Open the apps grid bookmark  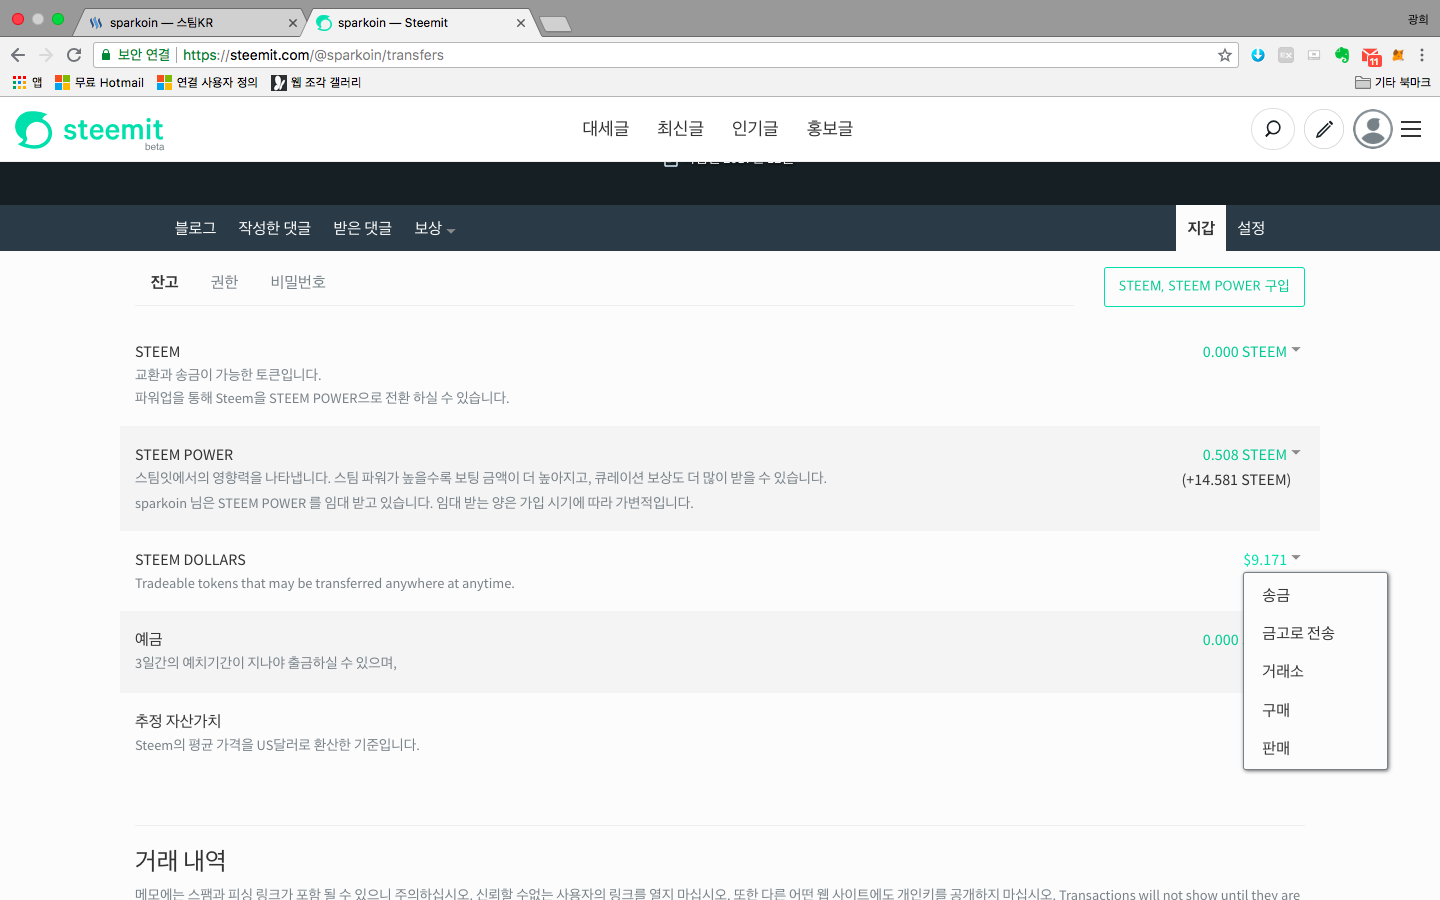pyautogui.click(x=27, y=82)
